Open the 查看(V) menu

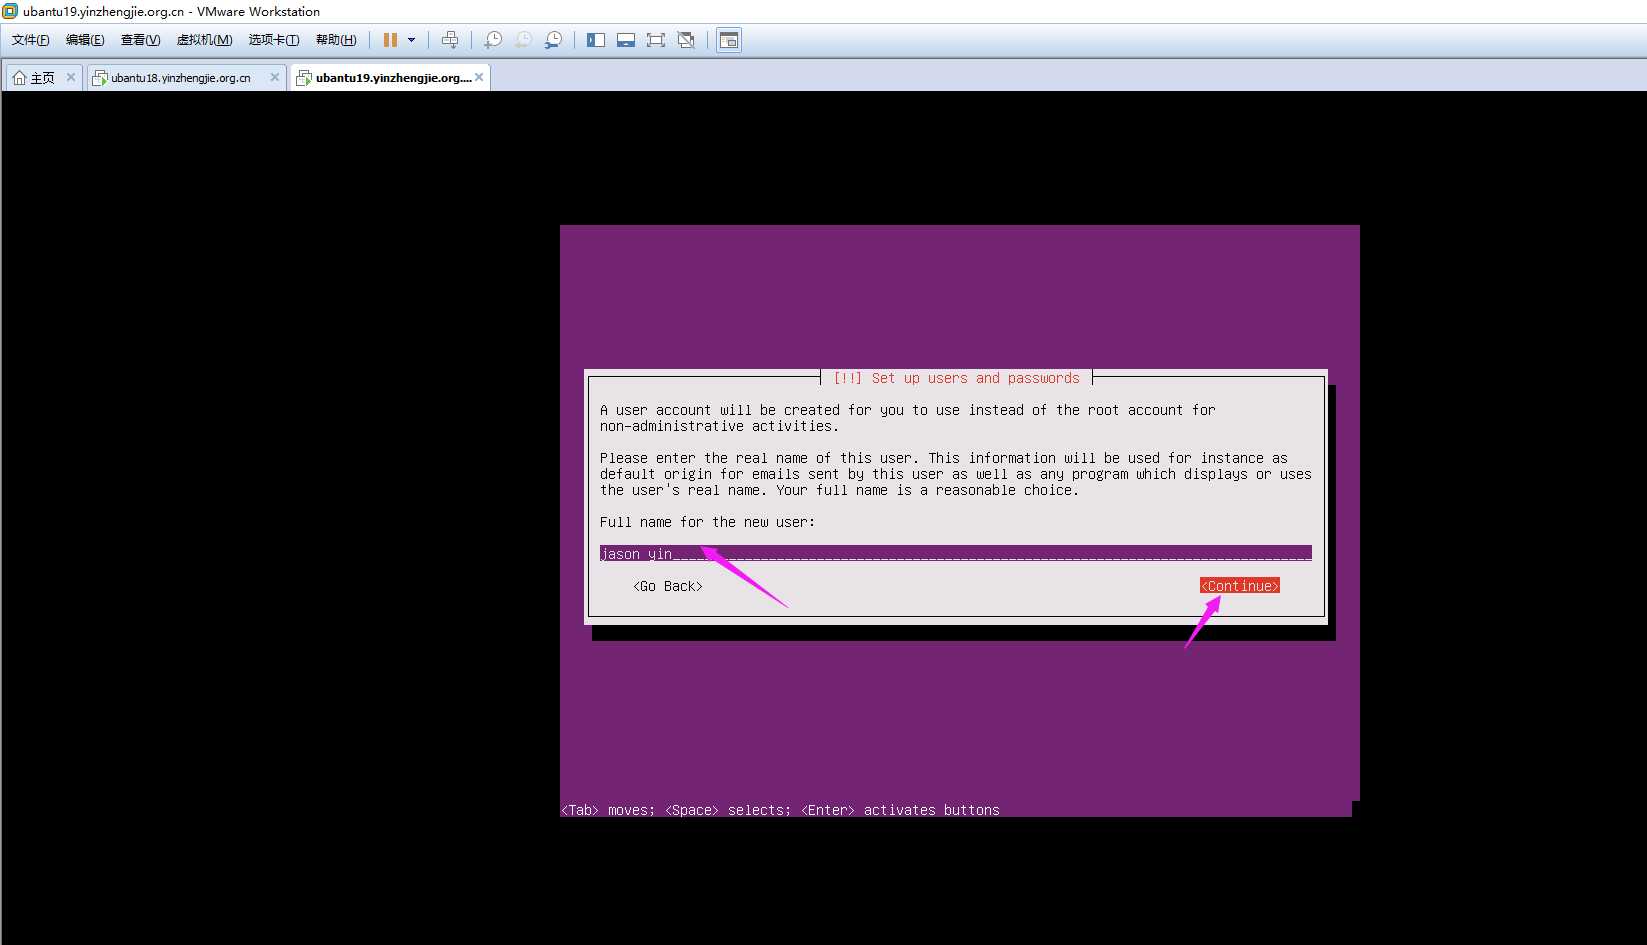tap(140, 40)
